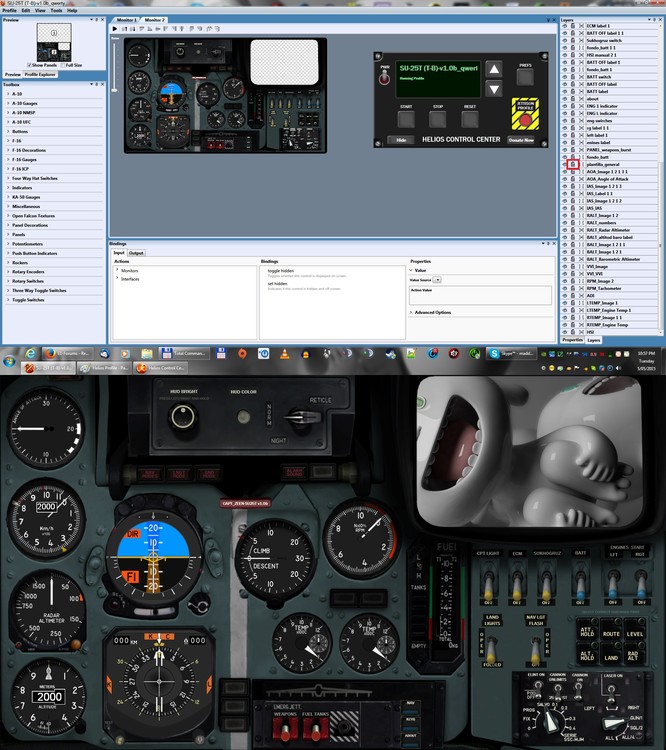The height and width of the screenshot is (750, 666).
Task: Hide the BATT OFF label layer
Action: [565, 84]
